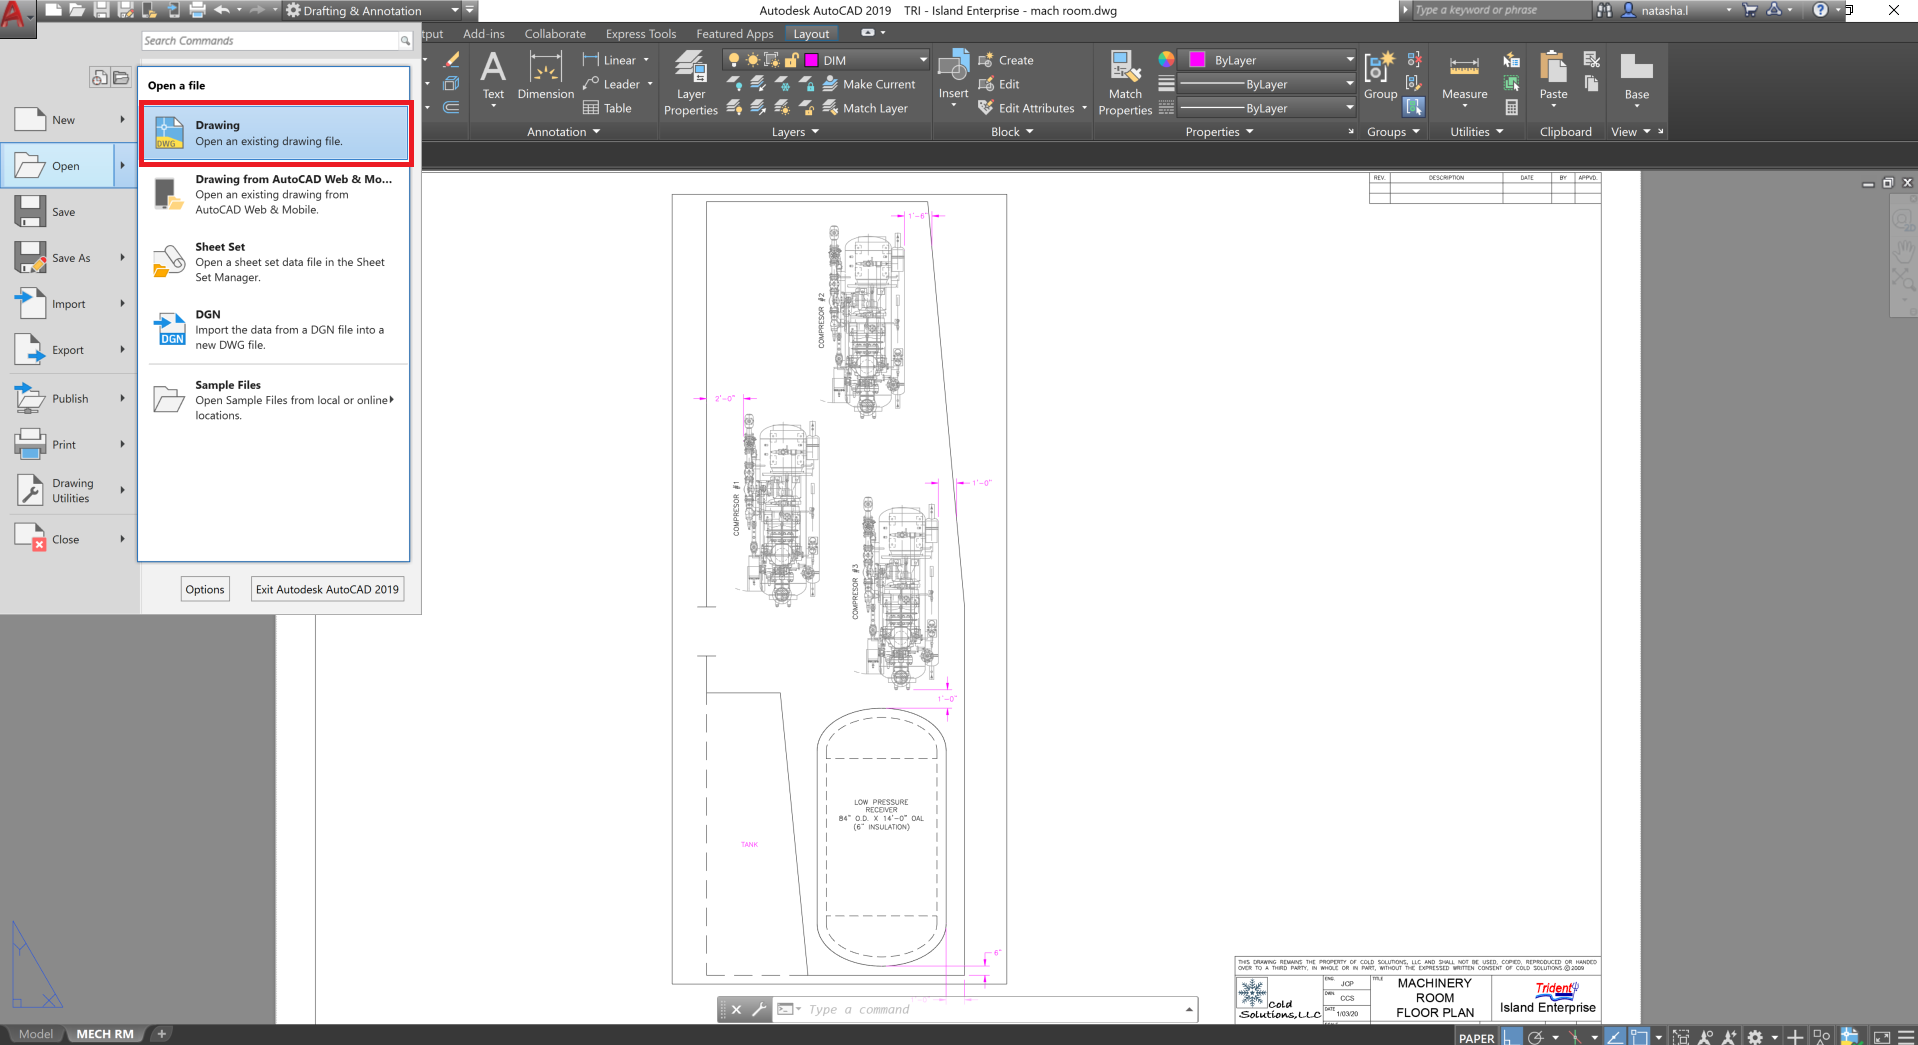The height and width of the screenshot is (1045, 1918).
Task: Launch the Measure tool
Action: (1463, 76)
